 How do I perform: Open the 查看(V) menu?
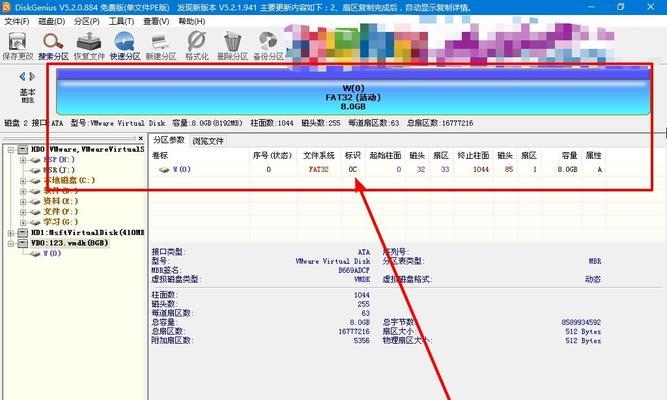click(x=156, y=21)
